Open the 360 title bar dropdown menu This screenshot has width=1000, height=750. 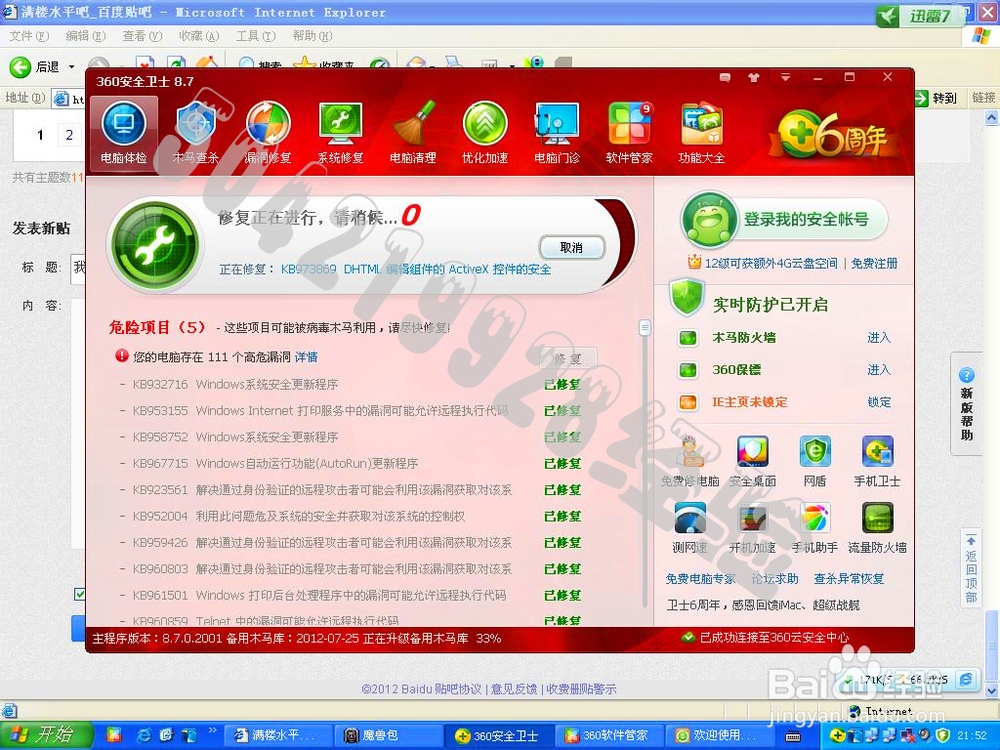785,78
